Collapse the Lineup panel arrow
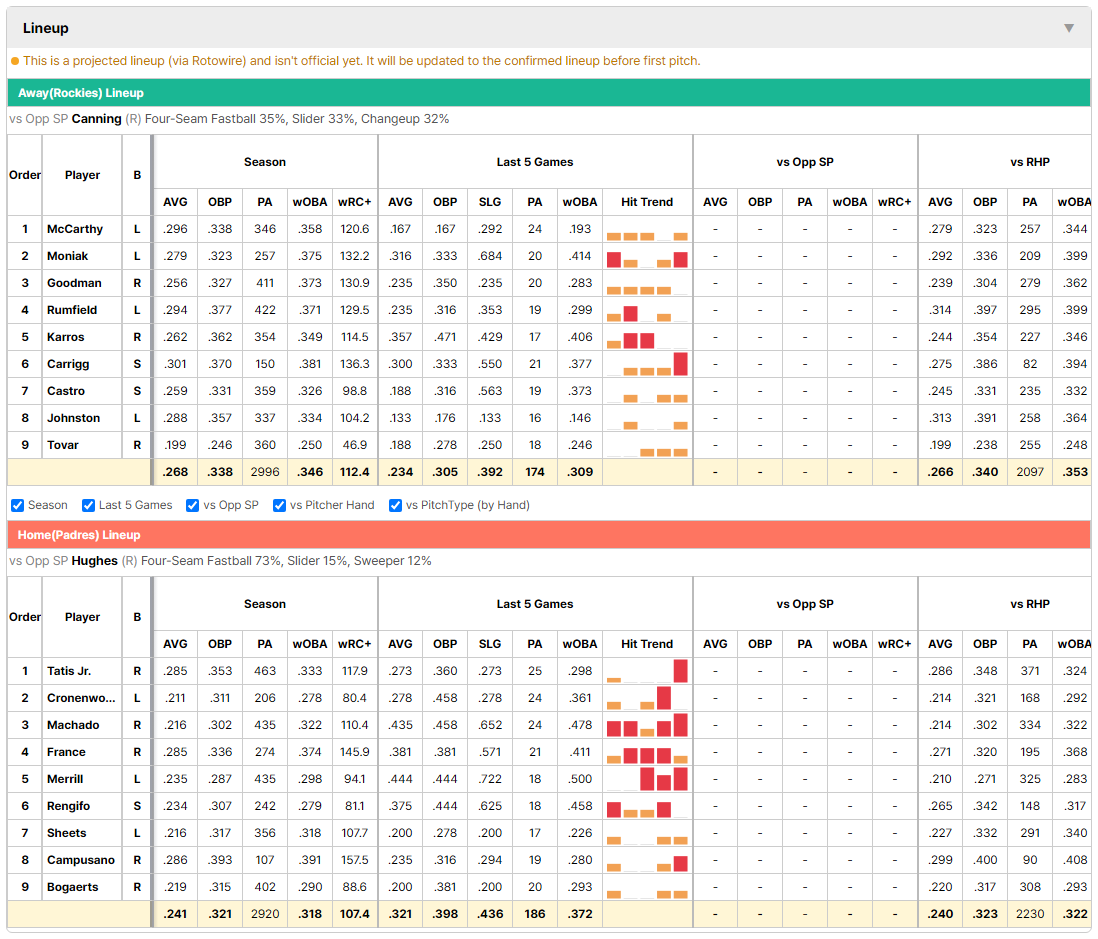 click(x=1069, y=28)
